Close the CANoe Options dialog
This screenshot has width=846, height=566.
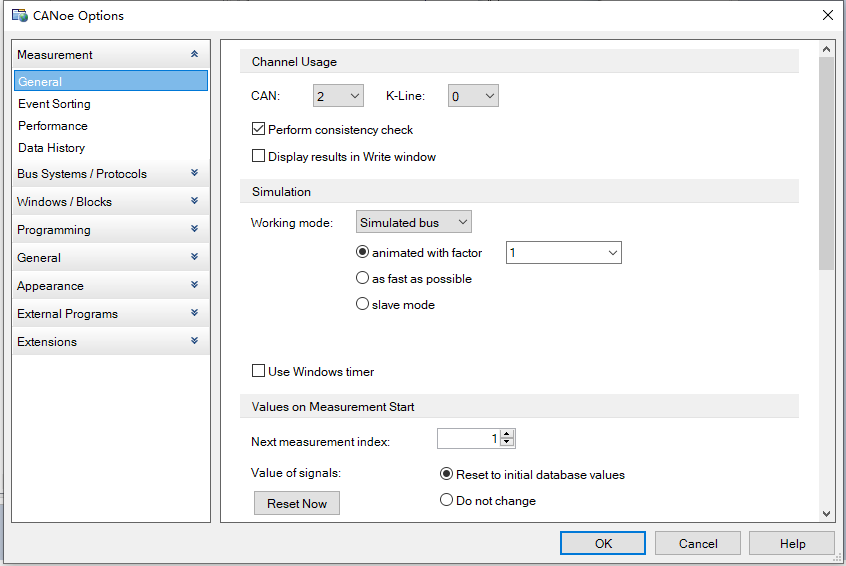coord(828,15)
